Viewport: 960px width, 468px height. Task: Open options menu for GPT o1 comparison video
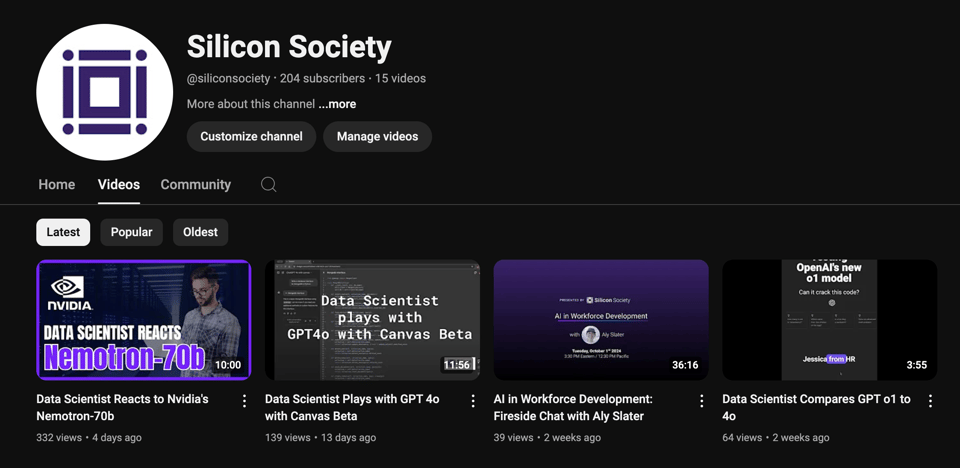[x=930, y=401]
